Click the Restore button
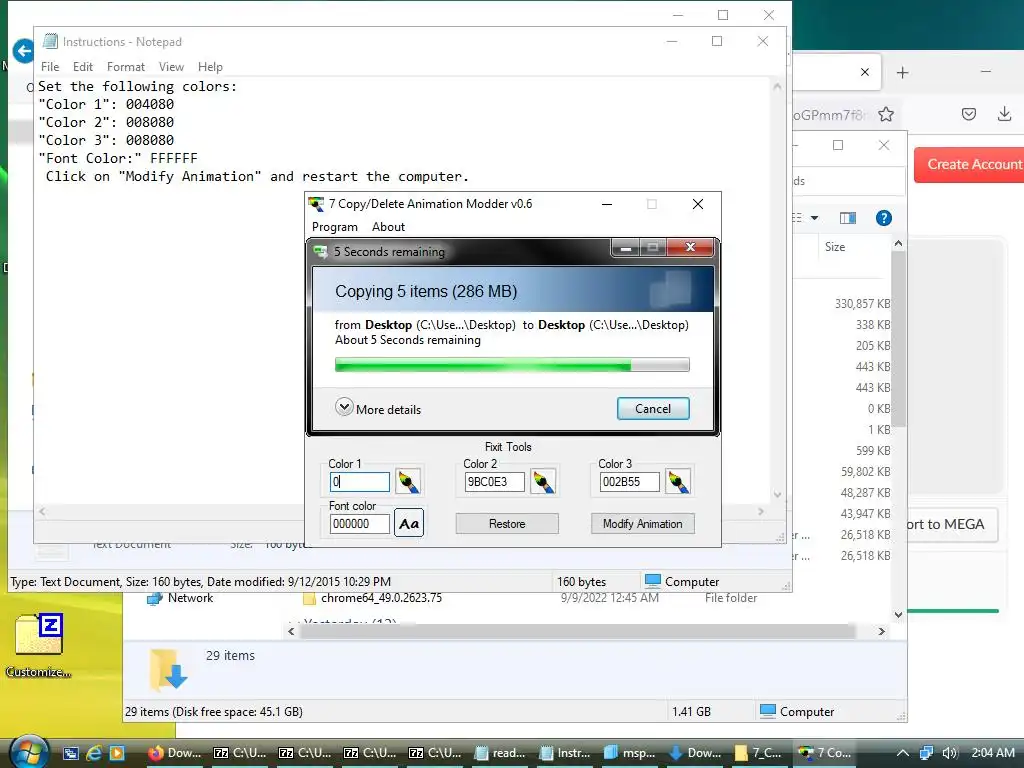The image size is (1024, 768). [x=507, y=524]
